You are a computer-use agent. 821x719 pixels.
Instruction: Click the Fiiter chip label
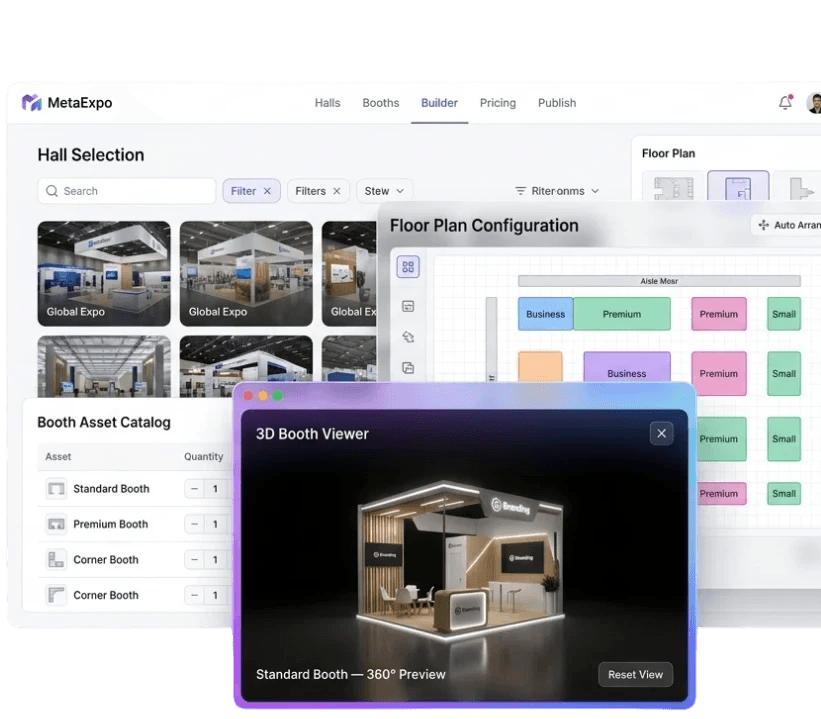[243, 191]
